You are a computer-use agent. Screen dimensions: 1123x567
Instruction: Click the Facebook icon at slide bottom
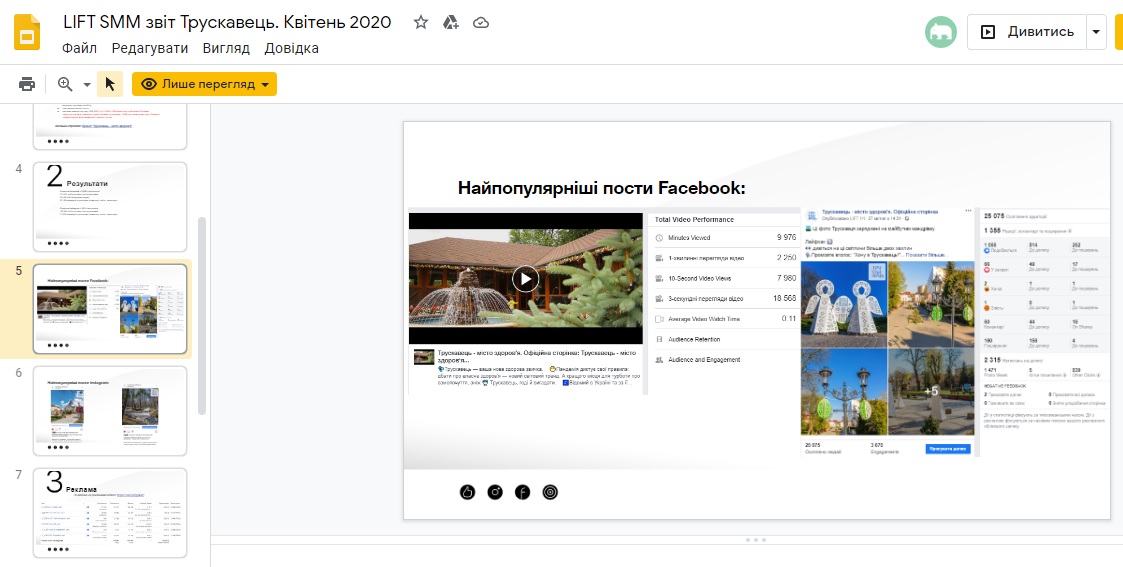click(x=523, y=492)
